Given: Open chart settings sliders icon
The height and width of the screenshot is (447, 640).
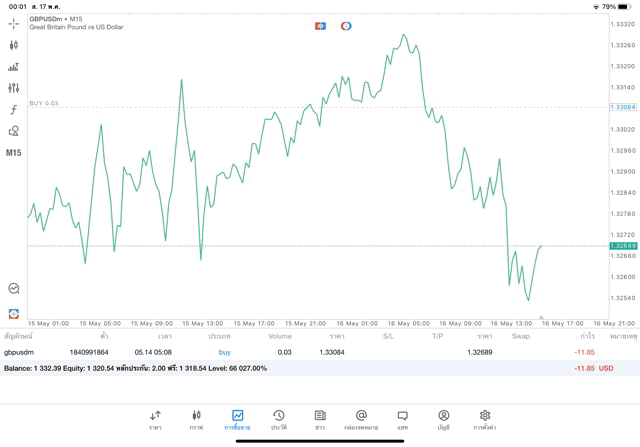Looking at the screenshot, I should 14,88.
